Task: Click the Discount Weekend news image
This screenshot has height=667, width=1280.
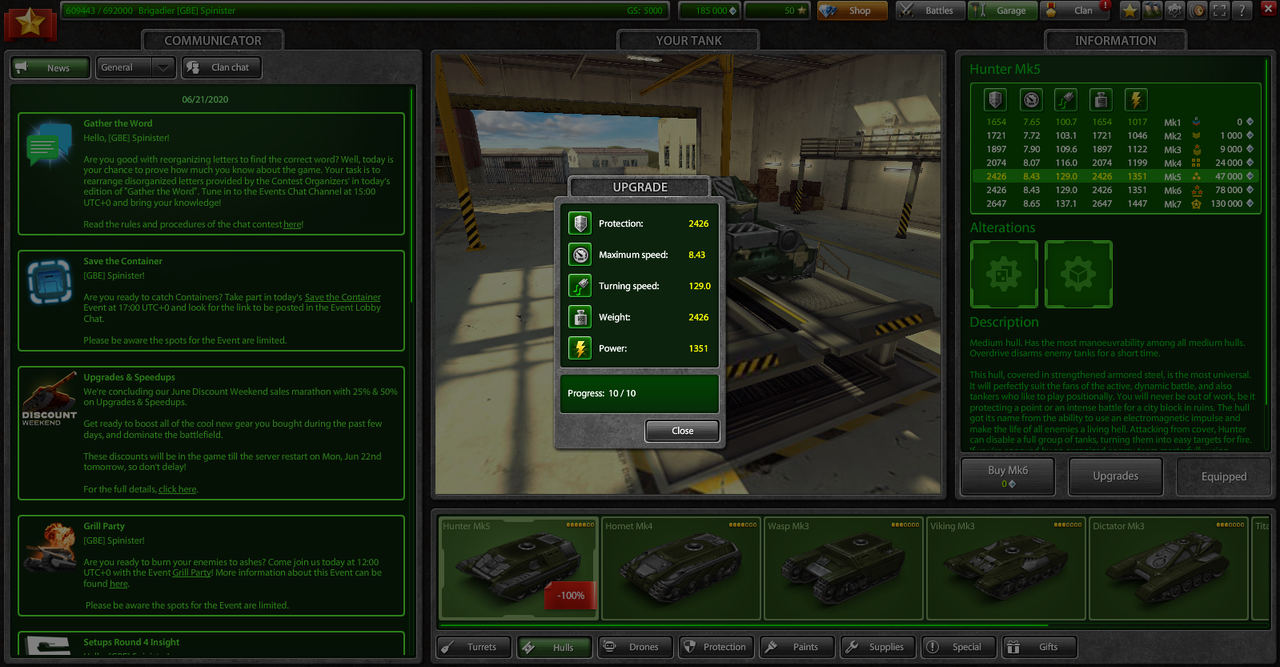Action: [49, 399]
